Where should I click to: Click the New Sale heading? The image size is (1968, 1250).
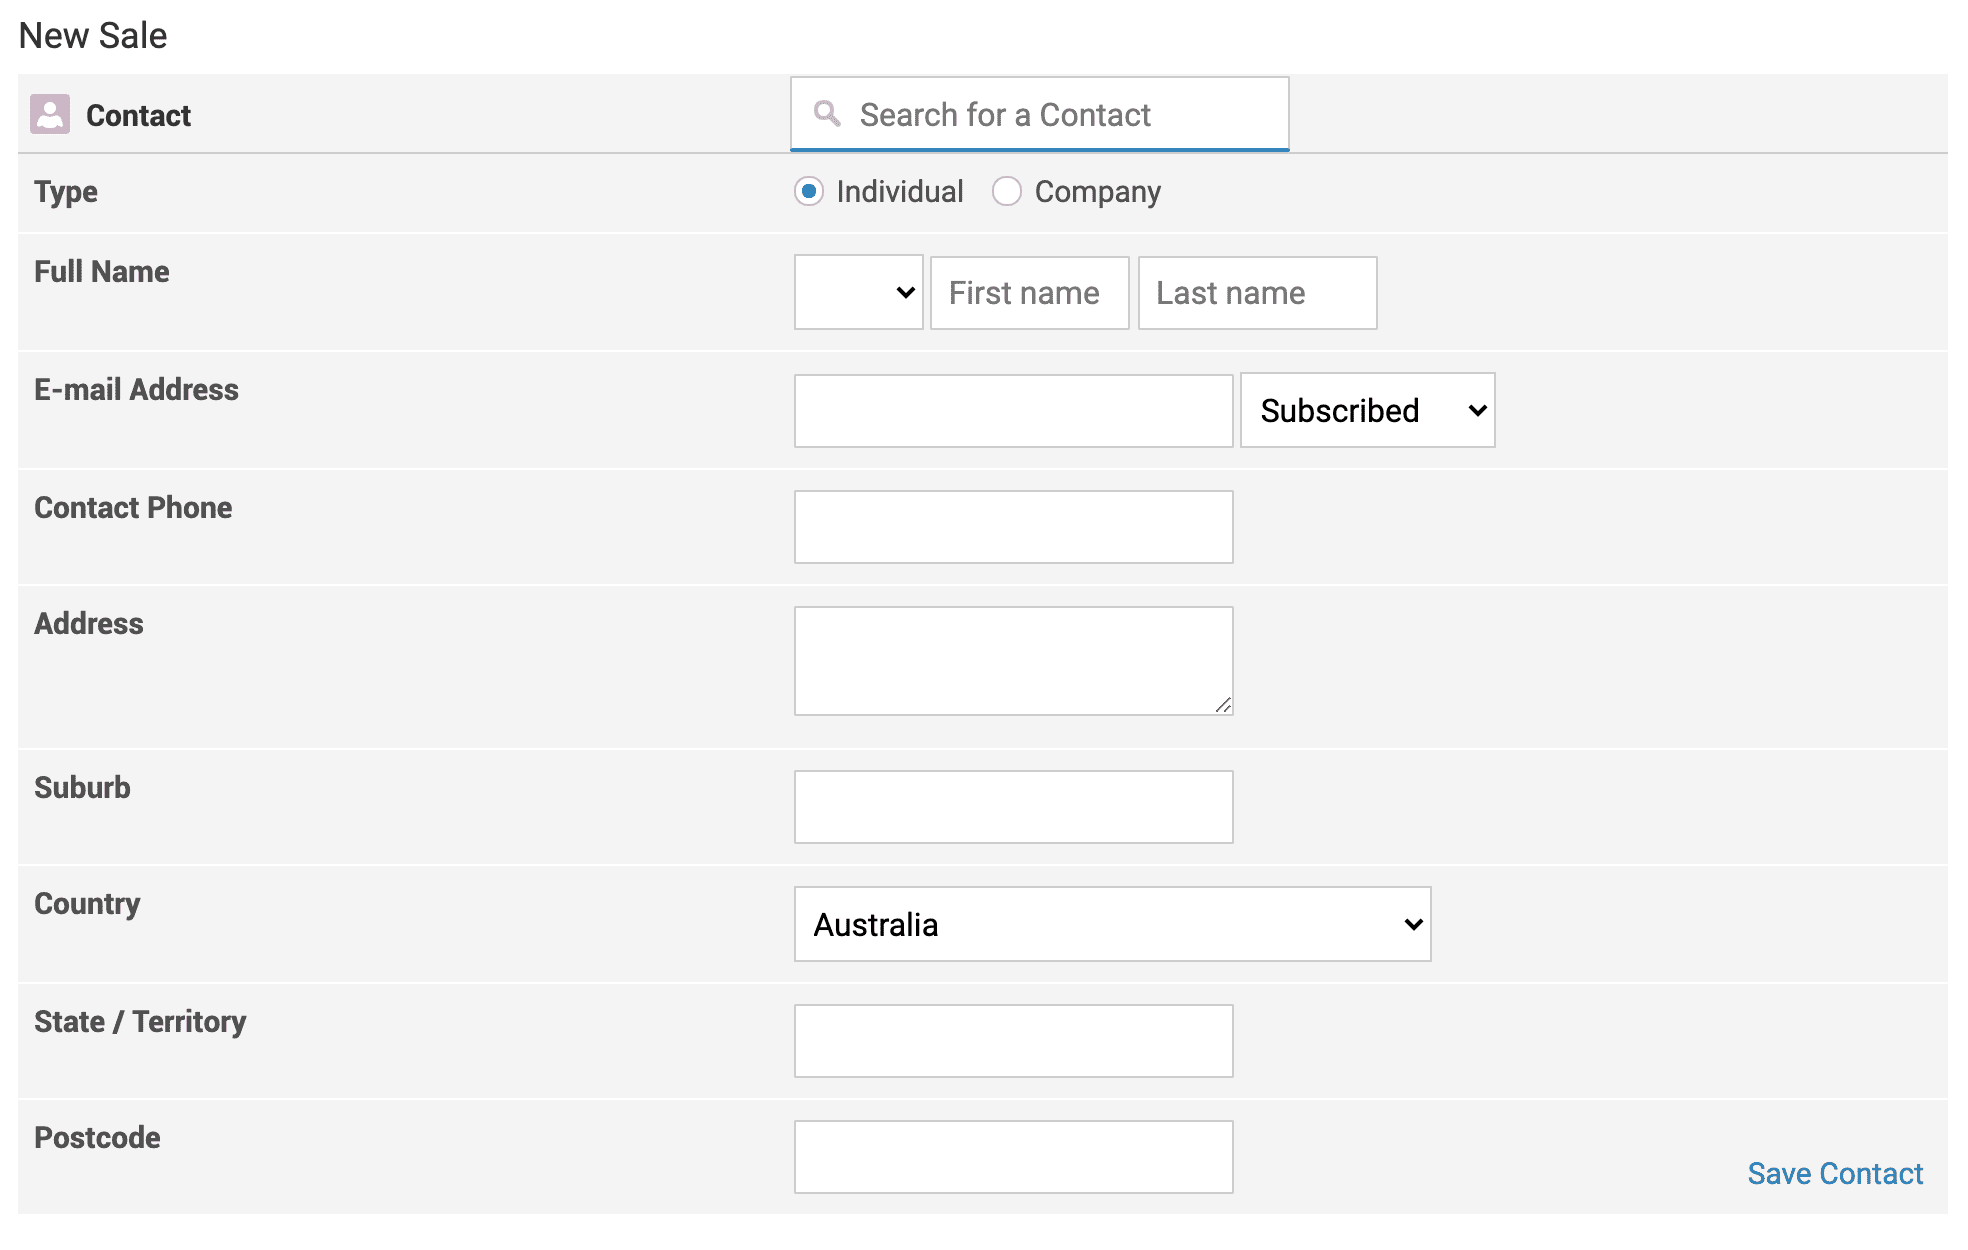coord(93,35)
